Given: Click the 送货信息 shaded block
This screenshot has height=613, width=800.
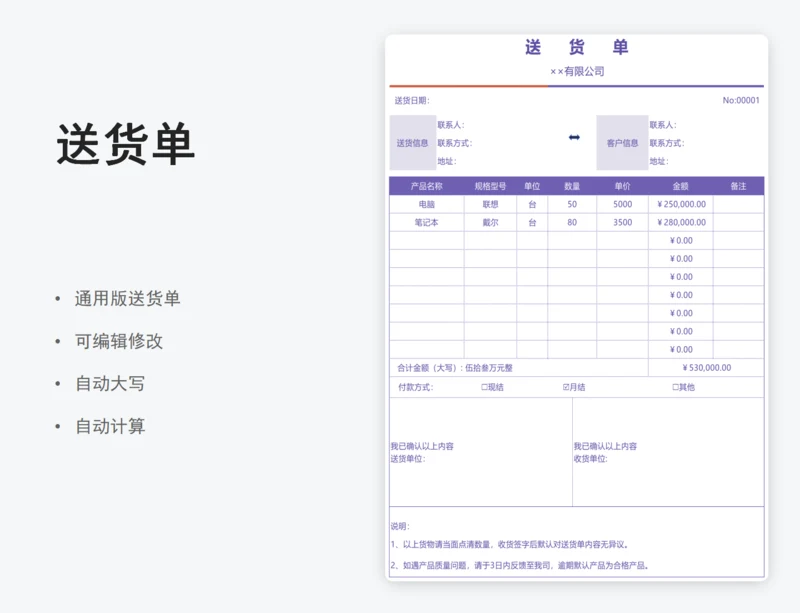Looking at the screenshot, I should 413,143.
